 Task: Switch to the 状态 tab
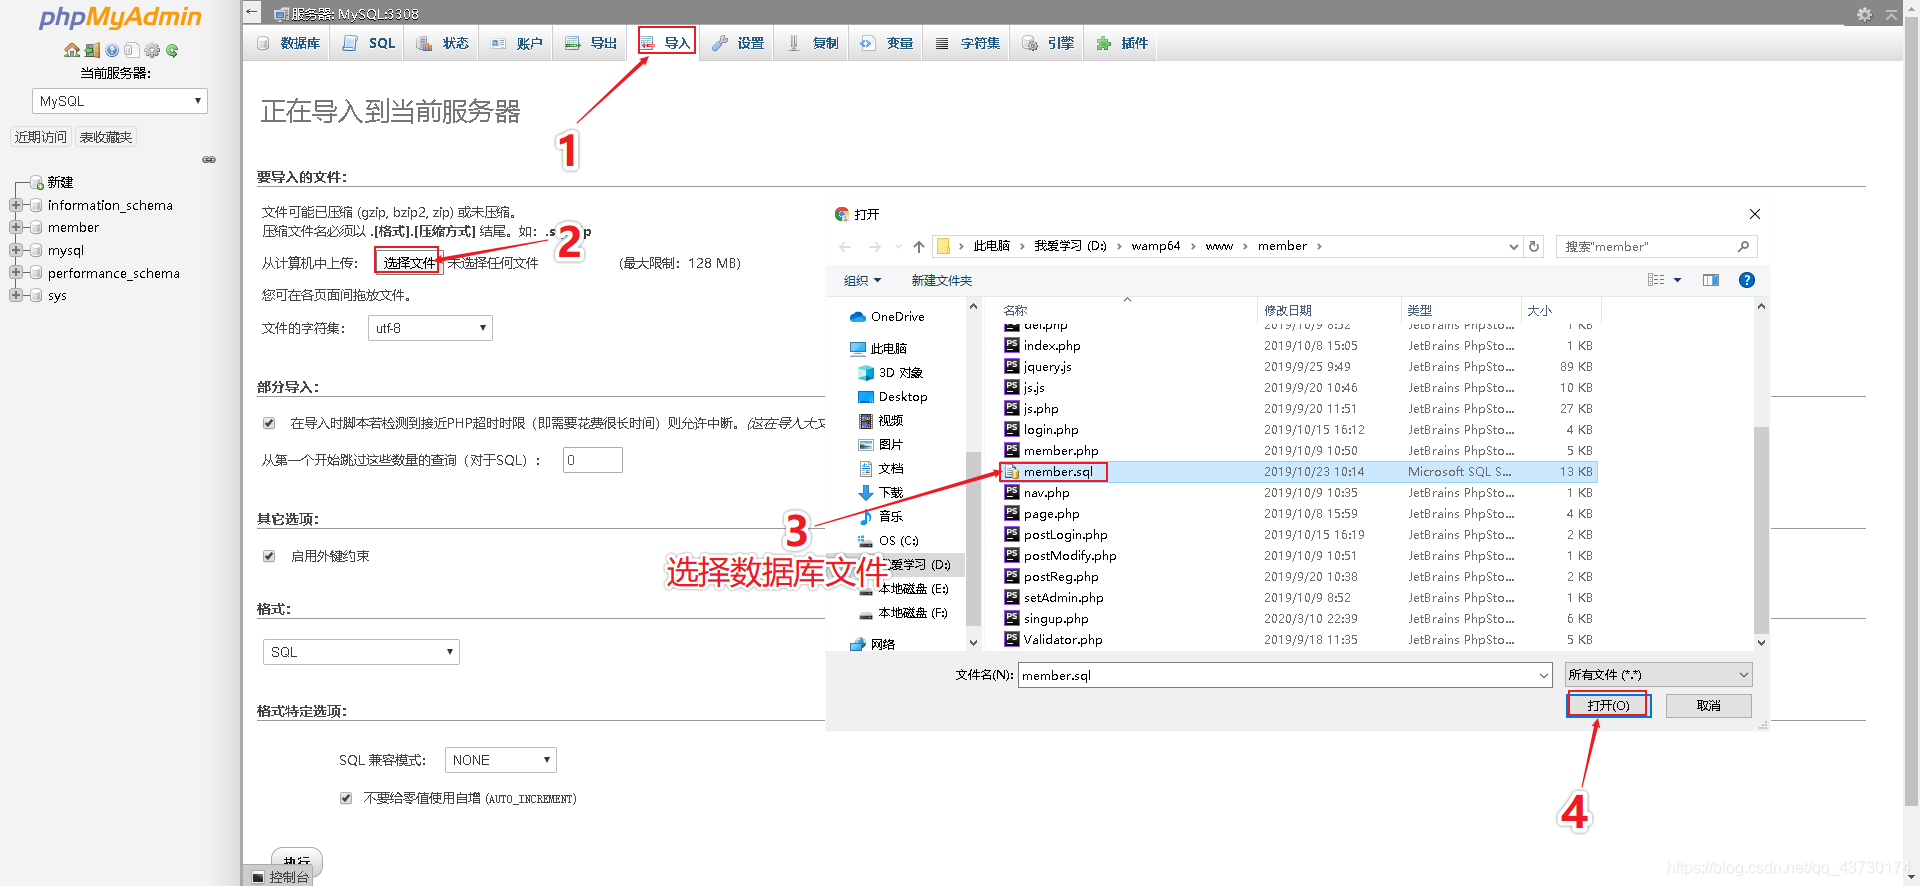pos(442,43)
